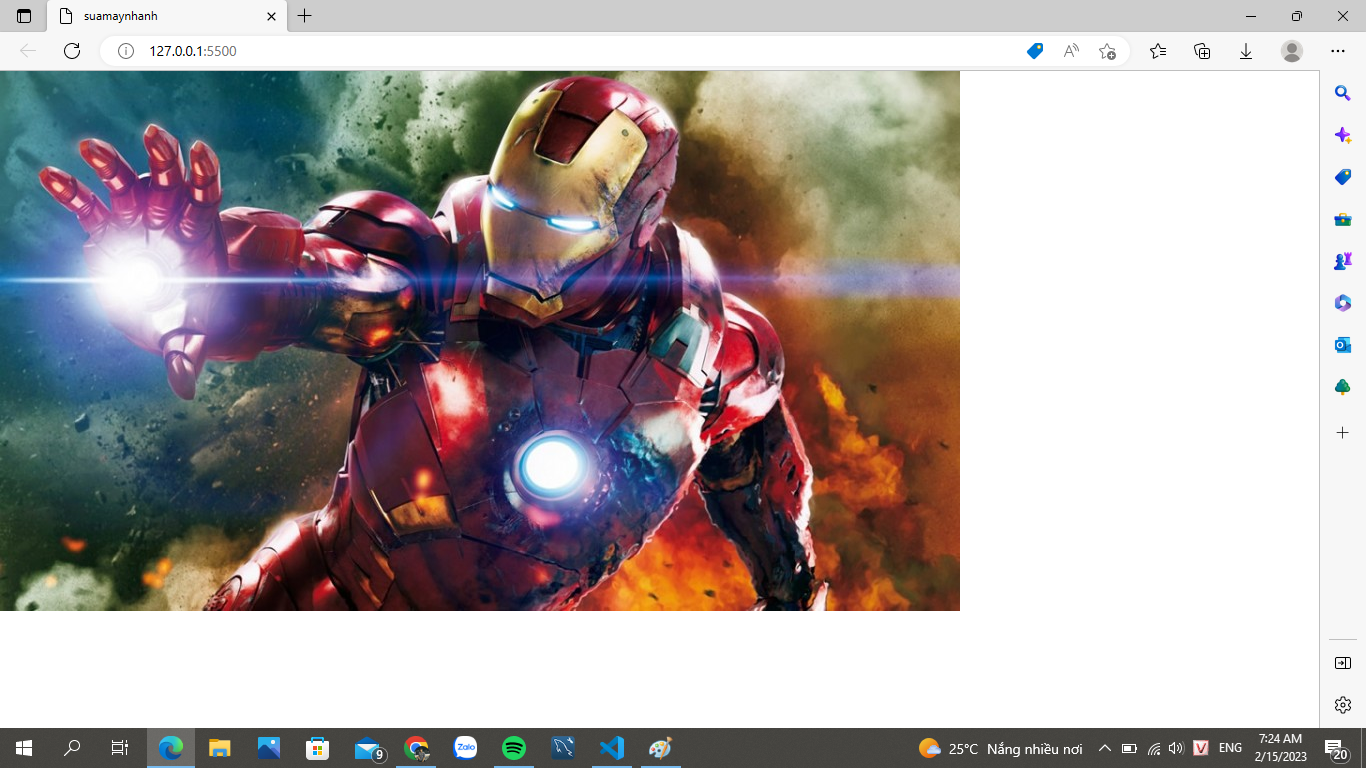Viewport: 1366px width, 768px height.
Task: Customize sidebar with plus icon
Action: pyautogui.click(x=1343, y=433)
